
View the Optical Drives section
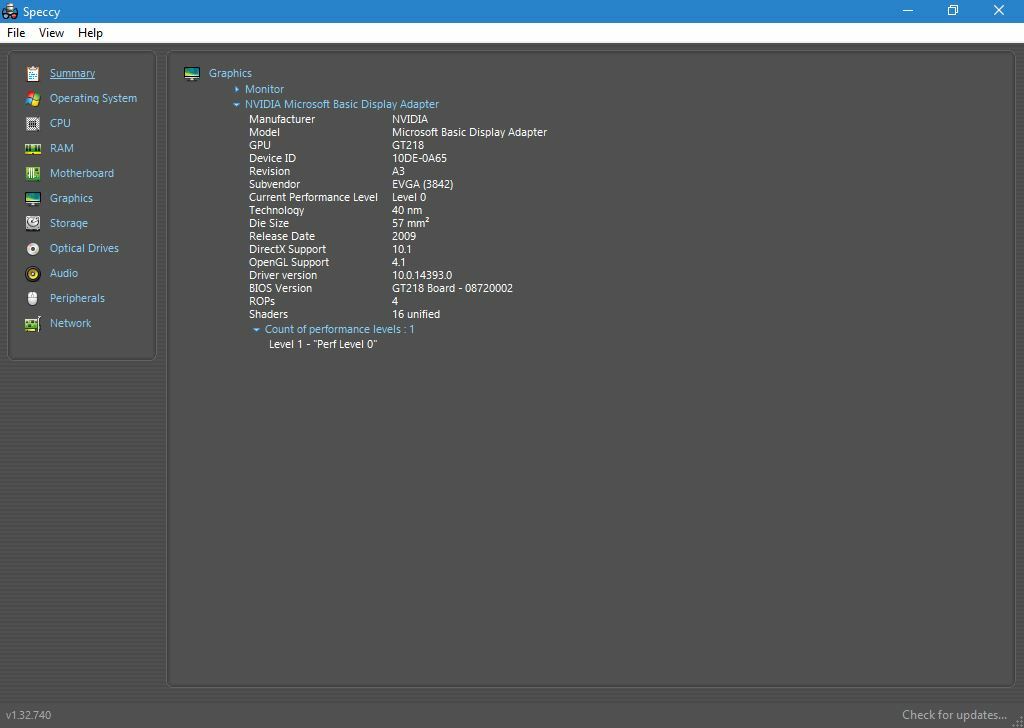click(x=84, y=248)
